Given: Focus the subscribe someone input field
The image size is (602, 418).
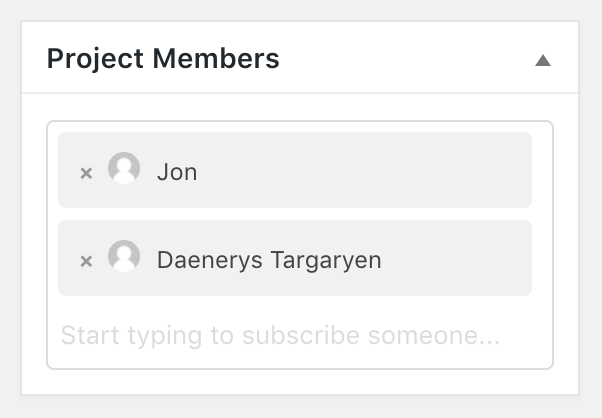Looking at the screenshot, I should [x=280, y=335].
